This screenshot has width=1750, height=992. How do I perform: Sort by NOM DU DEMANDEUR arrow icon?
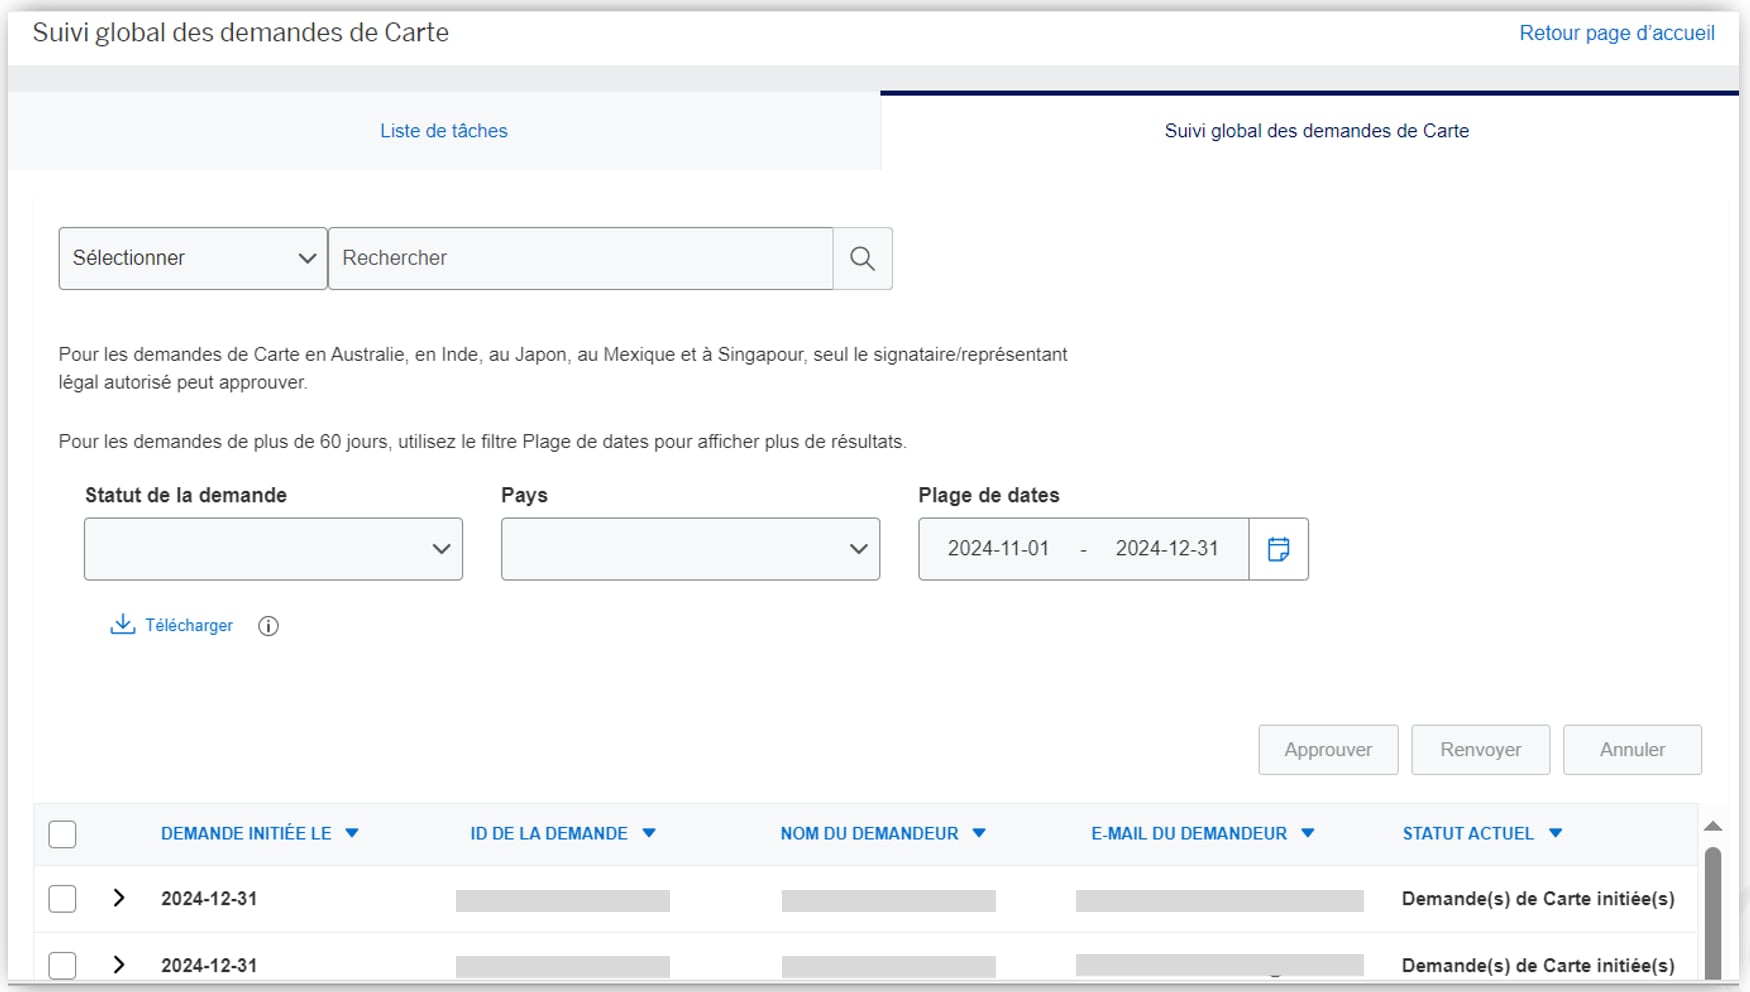(979, 833)
